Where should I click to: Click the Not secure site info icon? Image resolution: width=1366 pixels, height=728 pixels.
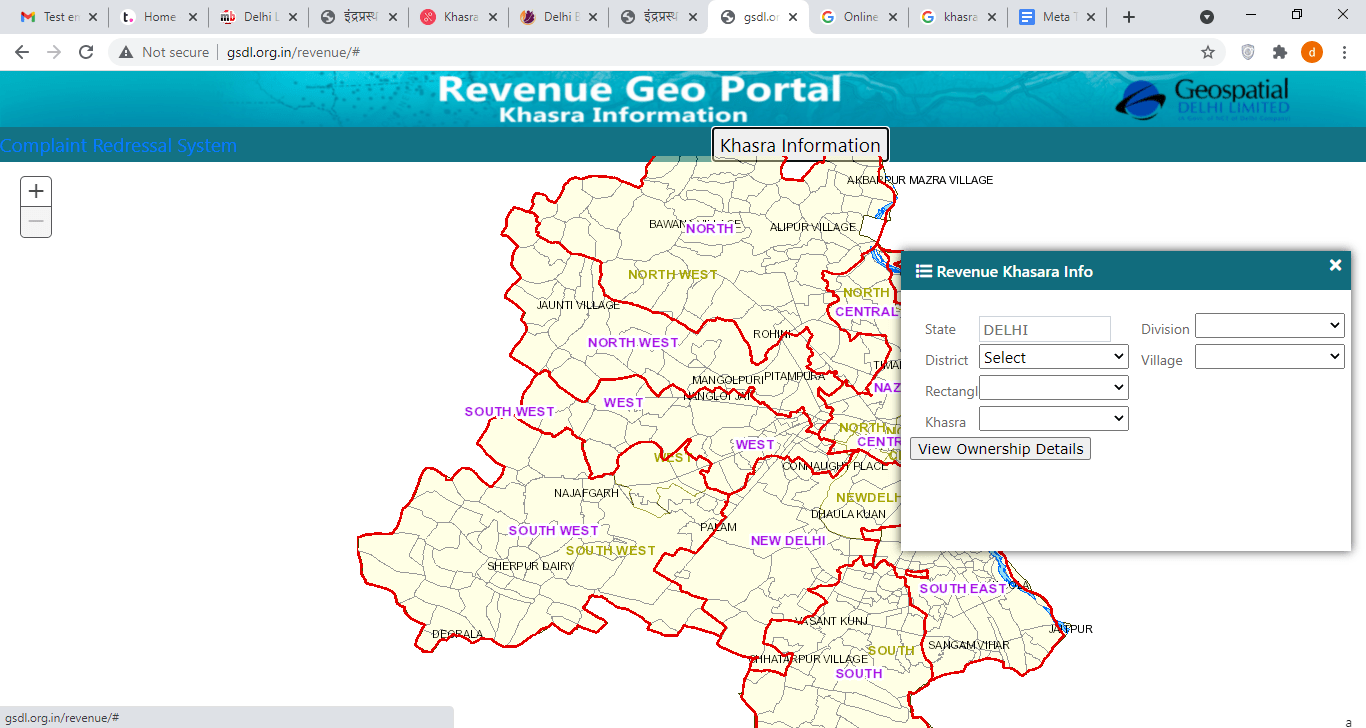pos(126,52)
